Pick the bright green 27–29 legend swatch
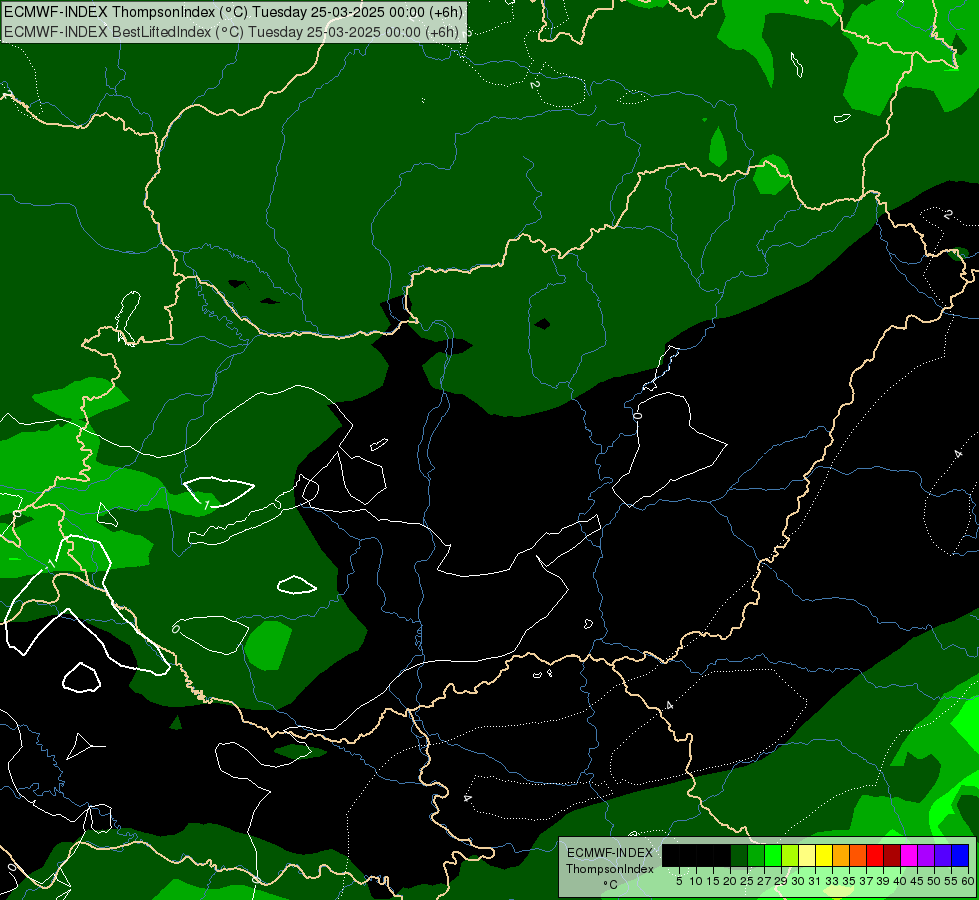 773,855
